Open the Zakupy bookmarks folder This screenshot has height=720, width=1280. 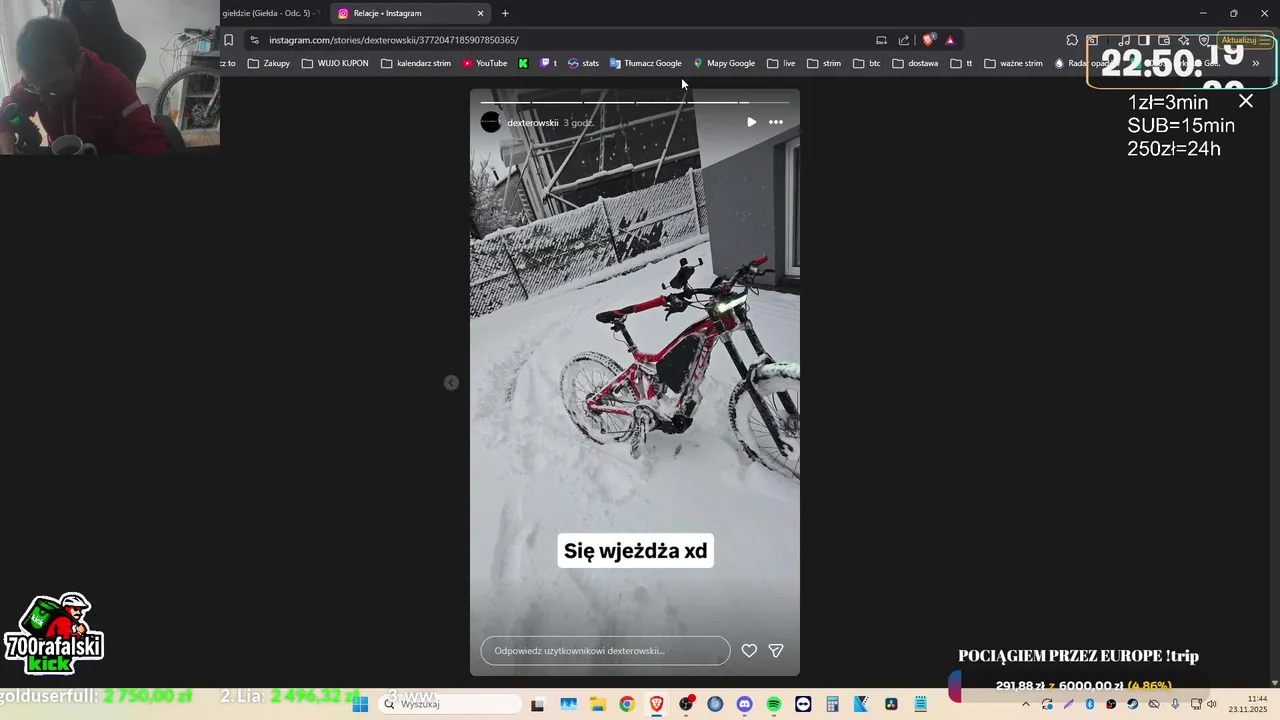(269, 63)
